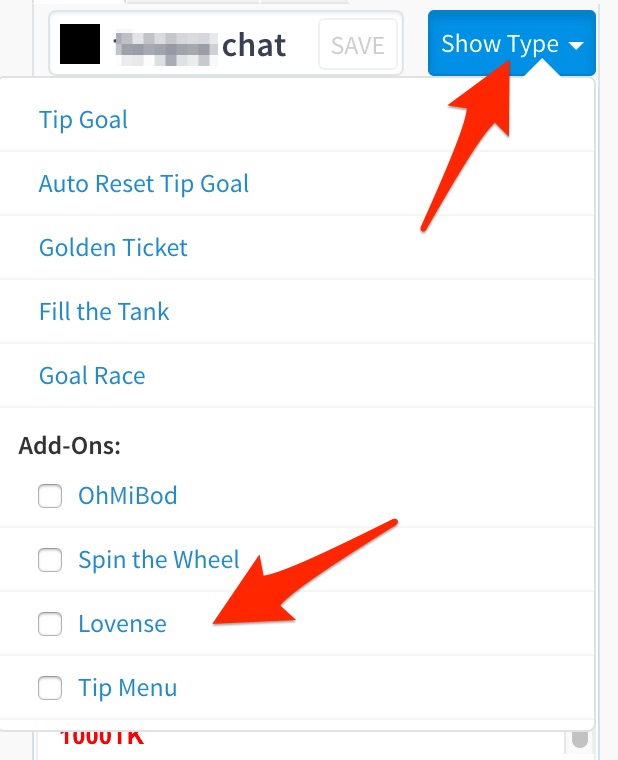Enable the OhMiBod add-on checkbox
The height and width of the screenshot is (760, 618).
coord(50,496)
